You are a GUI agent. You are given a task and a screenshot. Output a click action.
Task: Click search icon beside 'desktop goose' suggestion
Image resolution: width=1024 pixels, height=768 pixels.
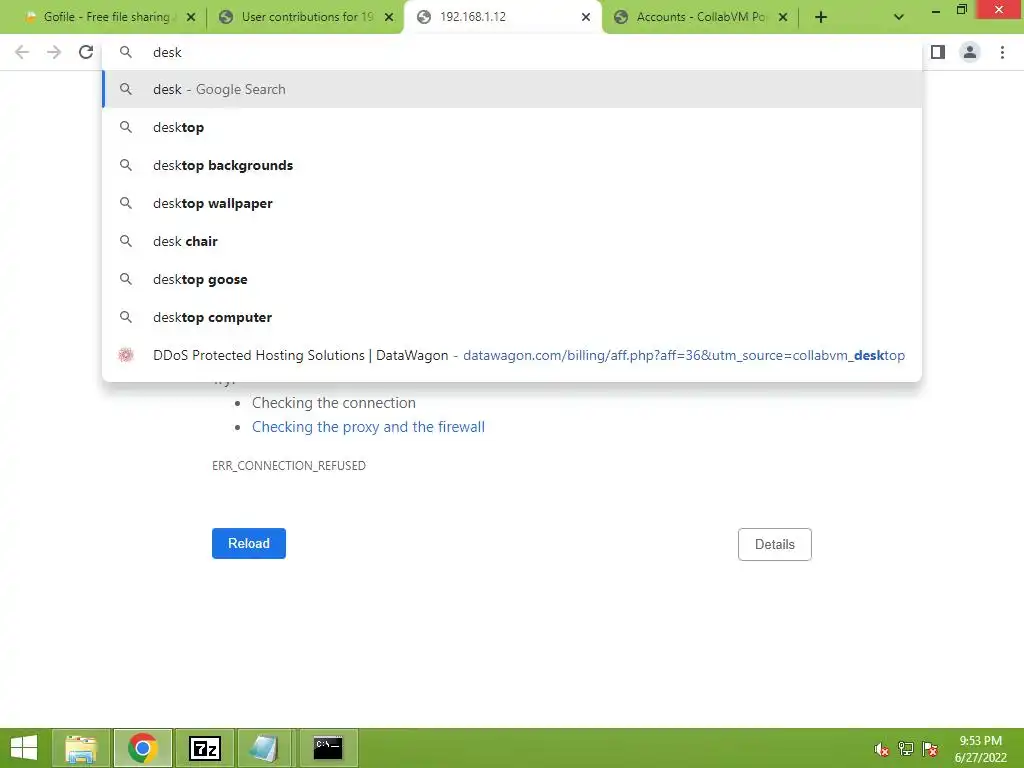click(x=126, y=279)
